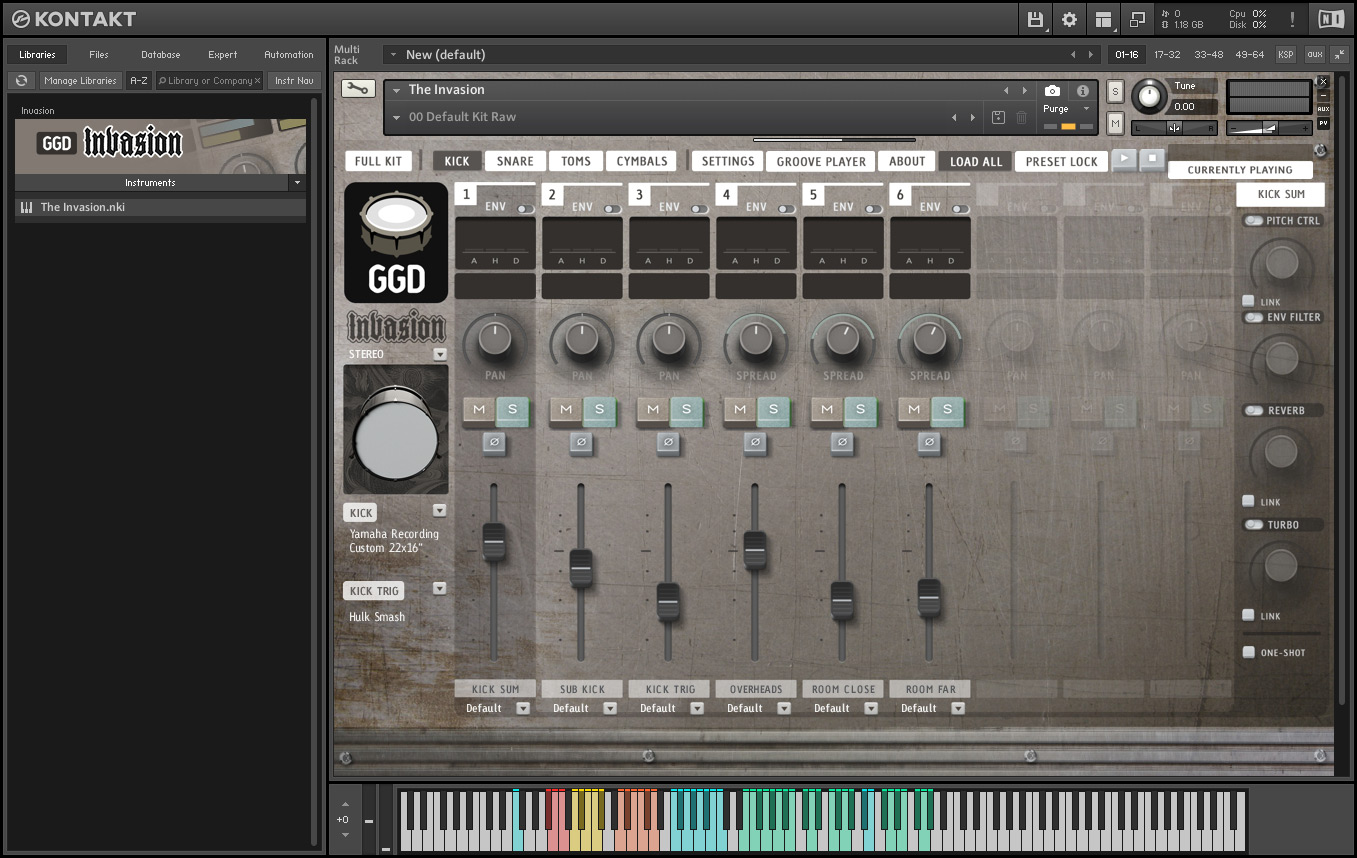Solo mixer channel 6
This screenshot has width=1357, height=858.
tap(948, 410)
